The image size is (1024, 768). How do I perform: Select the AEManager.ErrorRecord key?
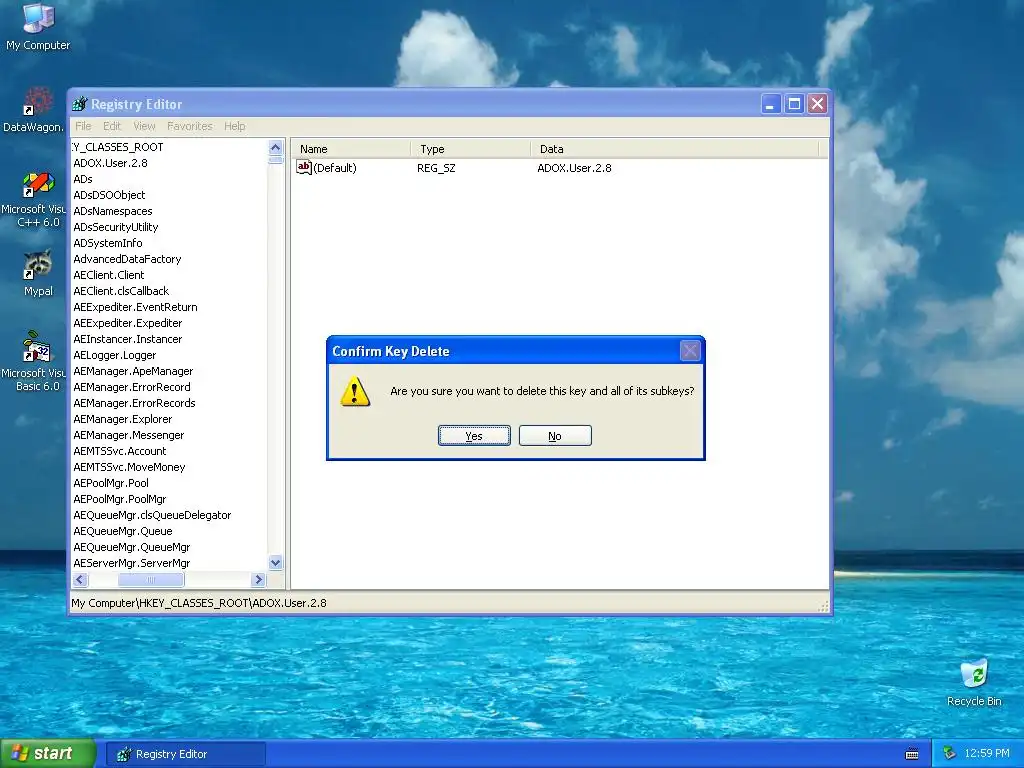(132, 387)
